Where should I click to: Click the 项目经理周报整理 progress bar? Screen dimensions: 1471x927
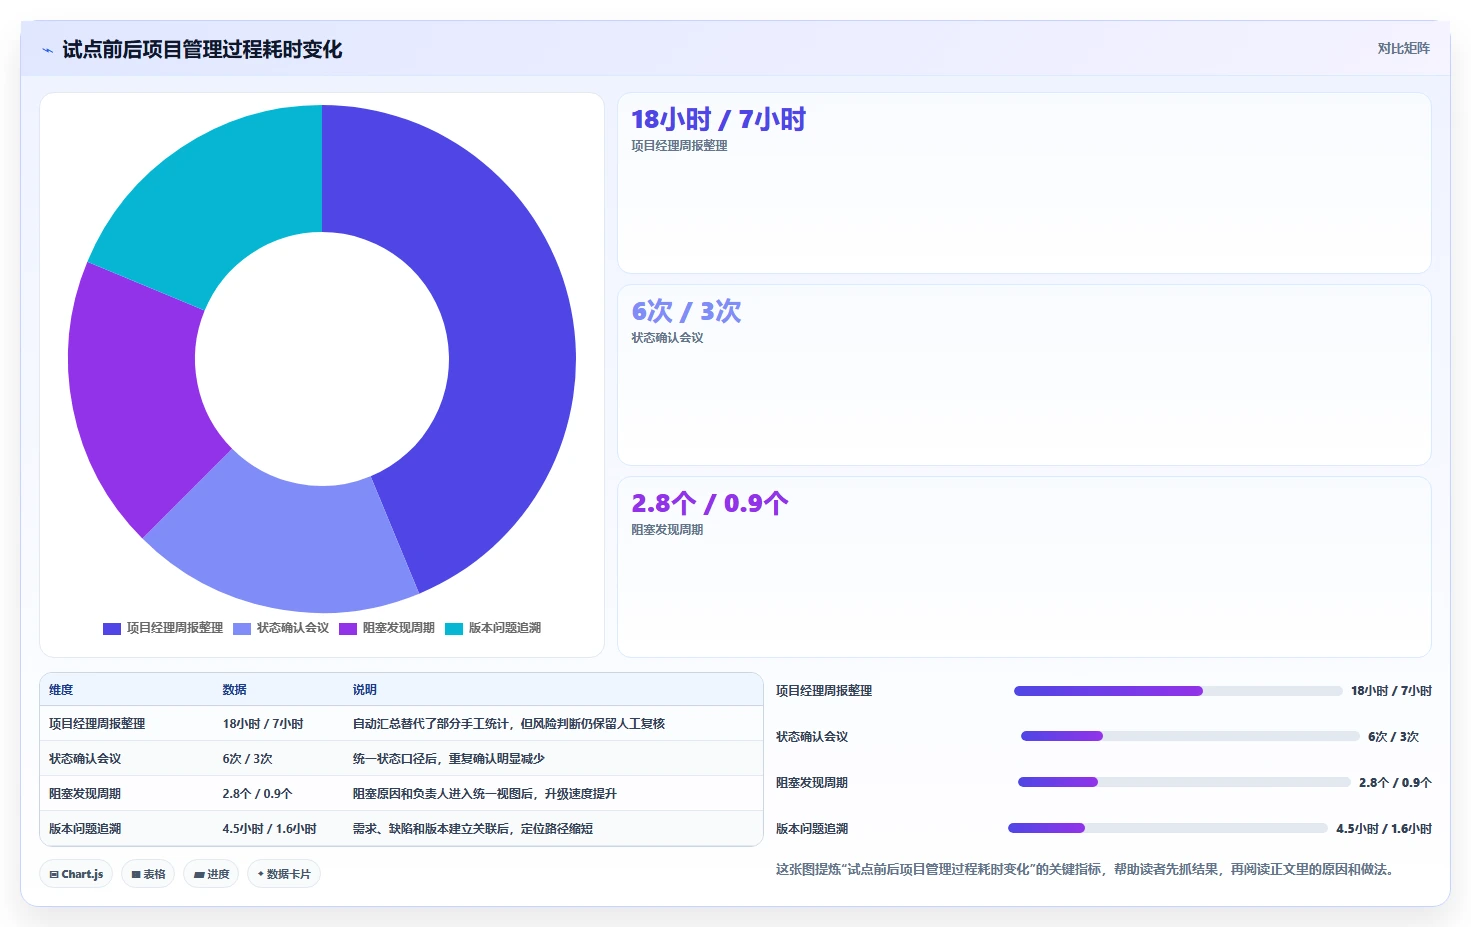point(1178,691)
